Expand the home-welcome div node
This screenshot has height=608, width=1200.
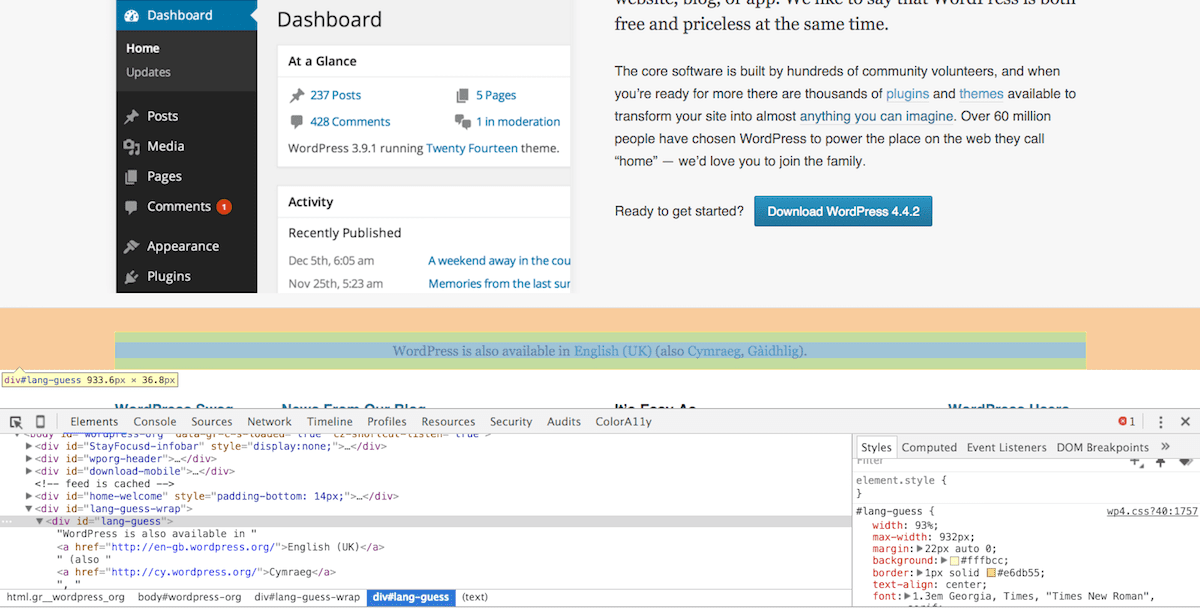coord(29,496)
